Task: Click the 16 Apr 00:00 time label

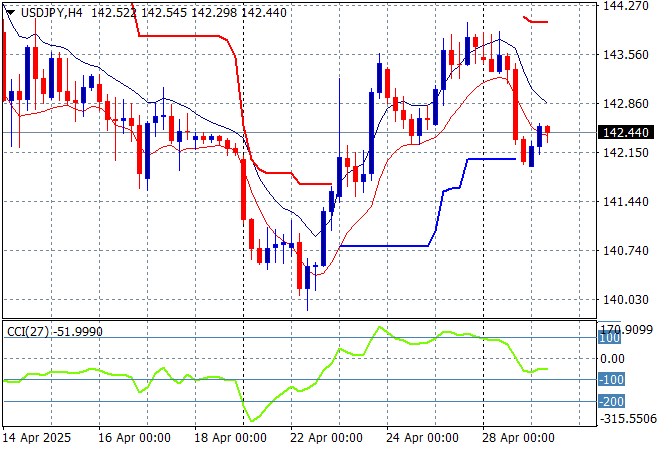Action: pos(134,438)
